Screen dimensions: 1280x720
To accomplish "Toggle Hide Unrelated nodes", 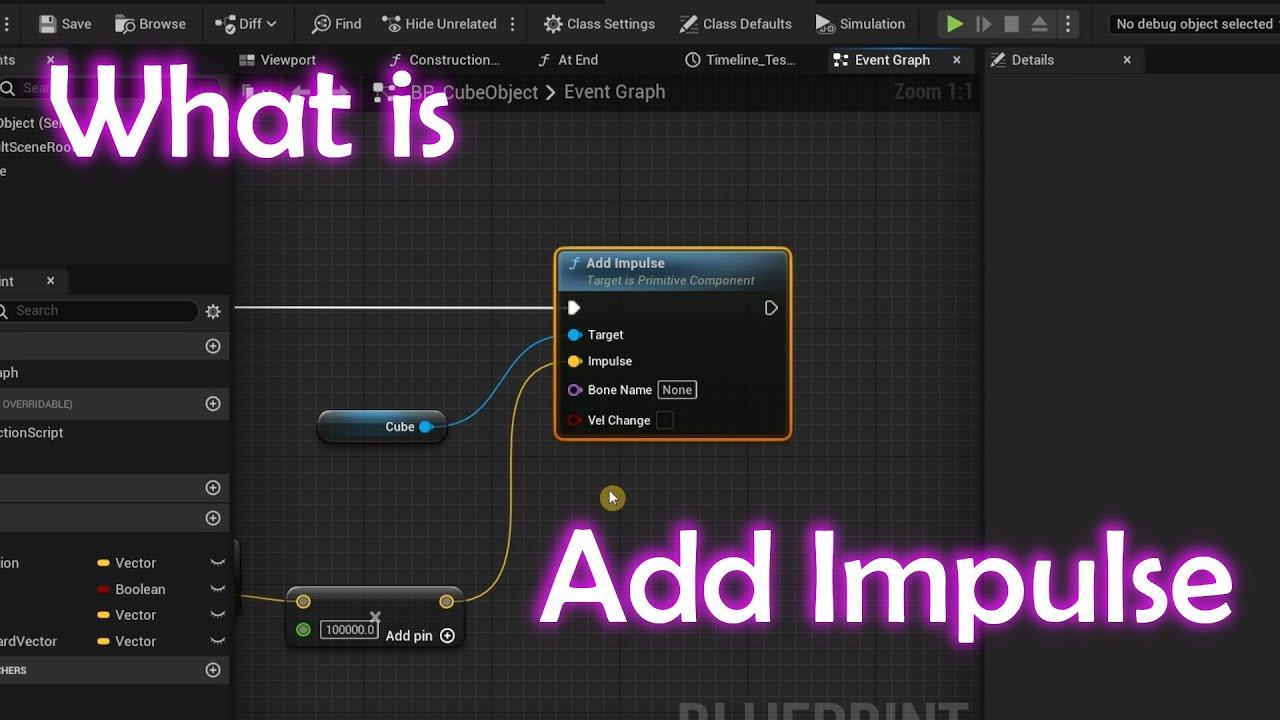I will [x=438, y=23].
